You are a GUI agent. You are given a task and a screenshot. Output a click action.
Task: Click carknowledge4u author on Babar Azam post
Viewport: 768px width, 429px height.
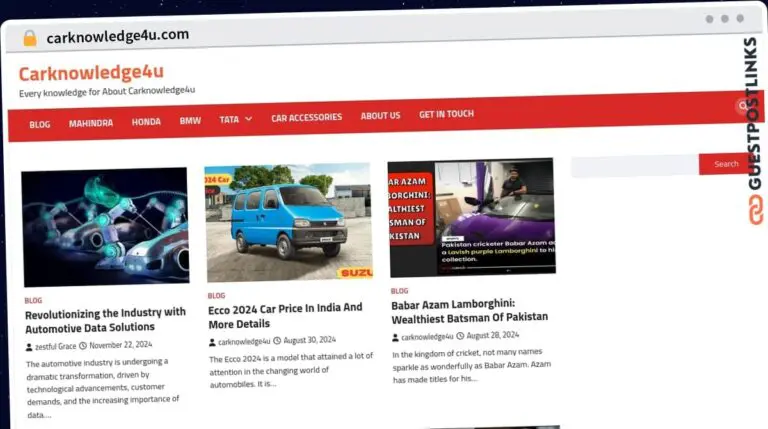(427, 337)
